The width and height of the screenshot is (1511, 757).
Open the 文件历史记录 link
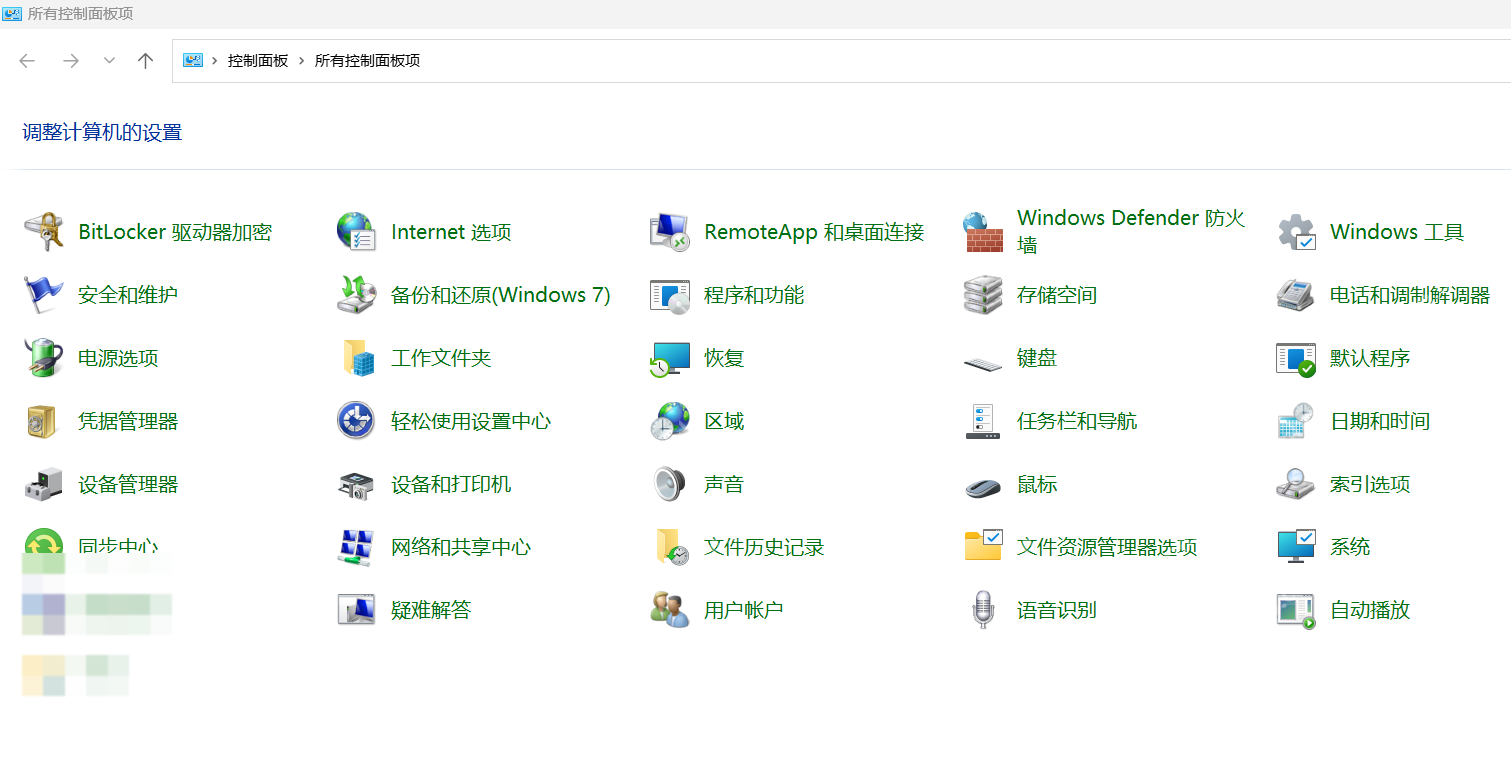click(x=764, y=547)
